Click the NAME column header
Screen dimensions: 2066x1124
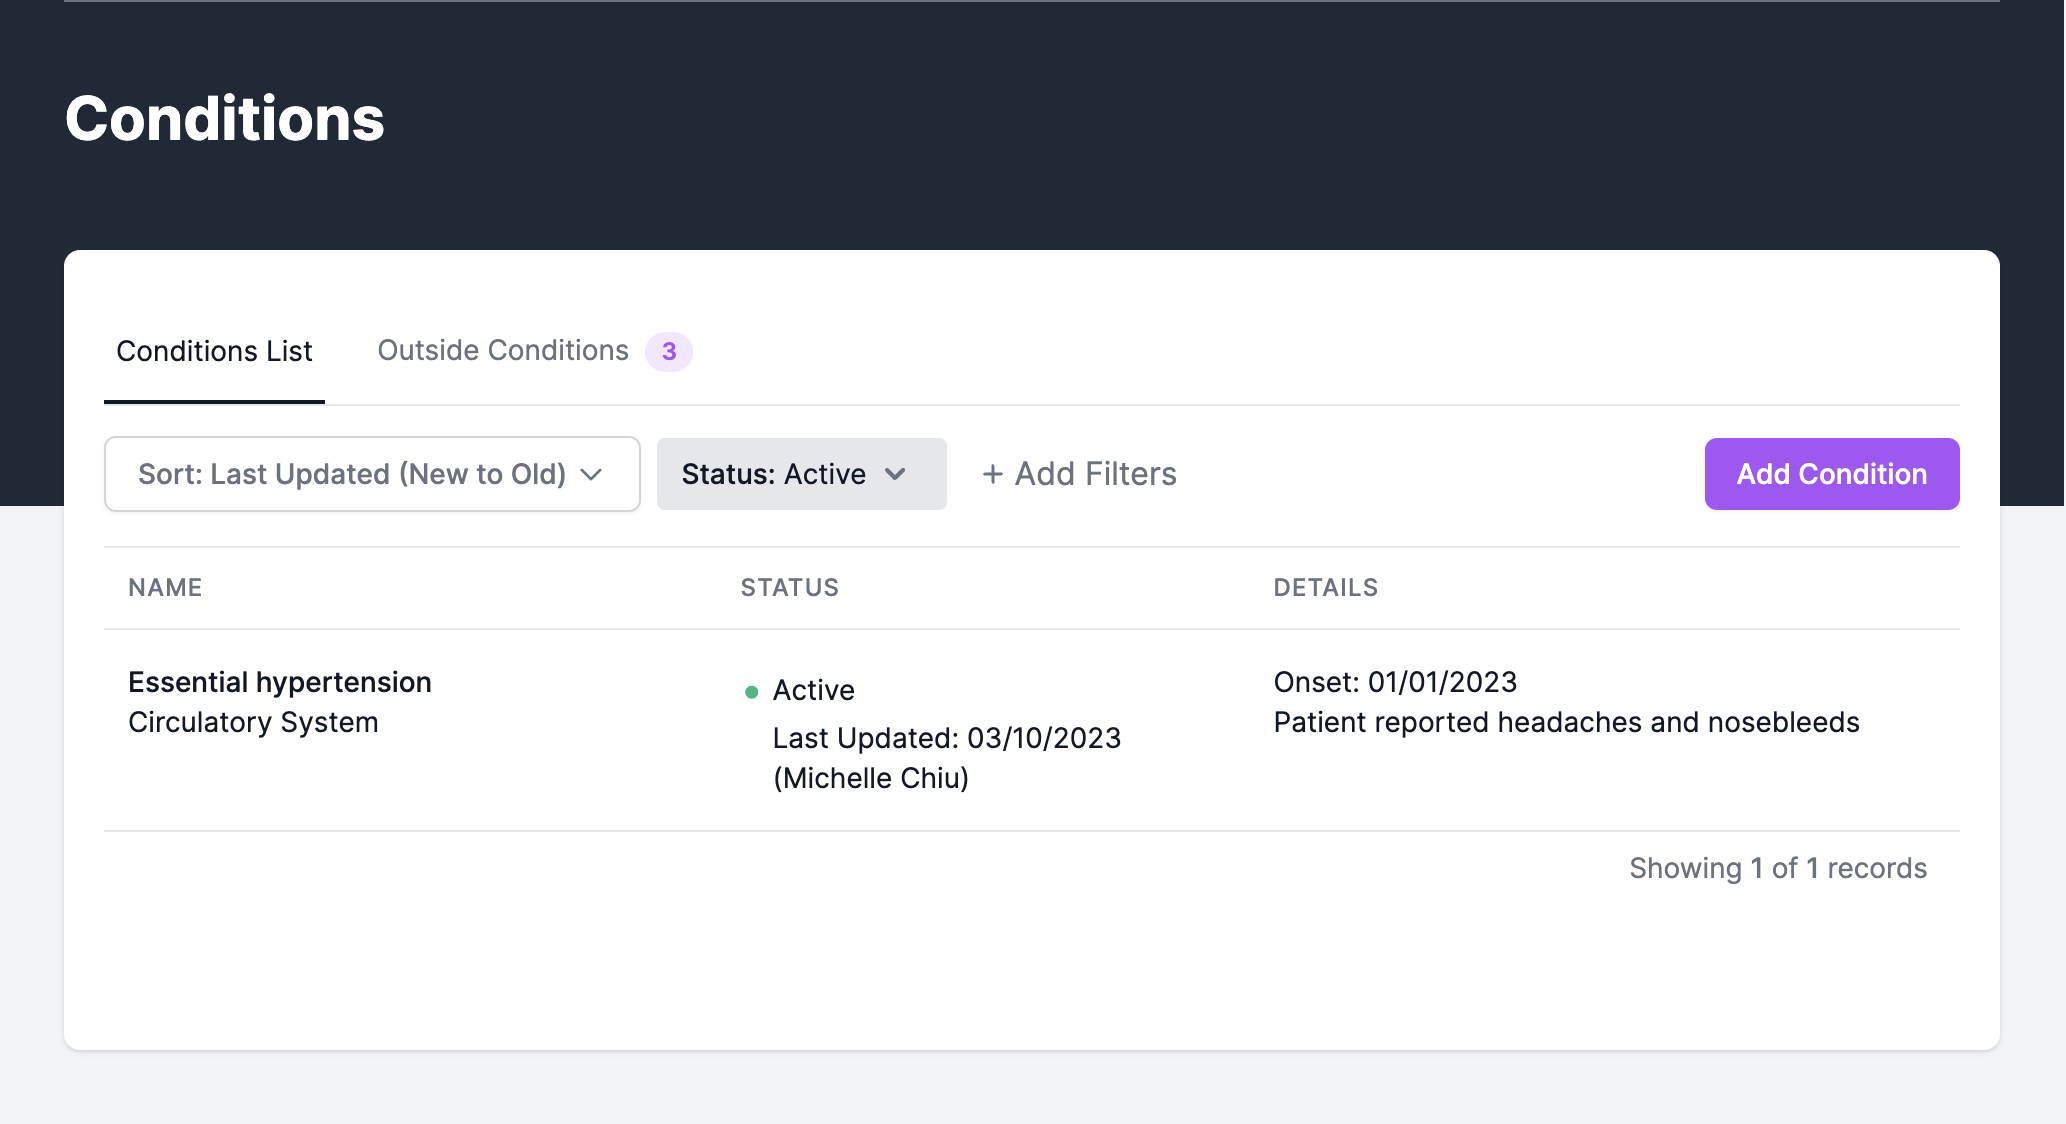(165, 588)
